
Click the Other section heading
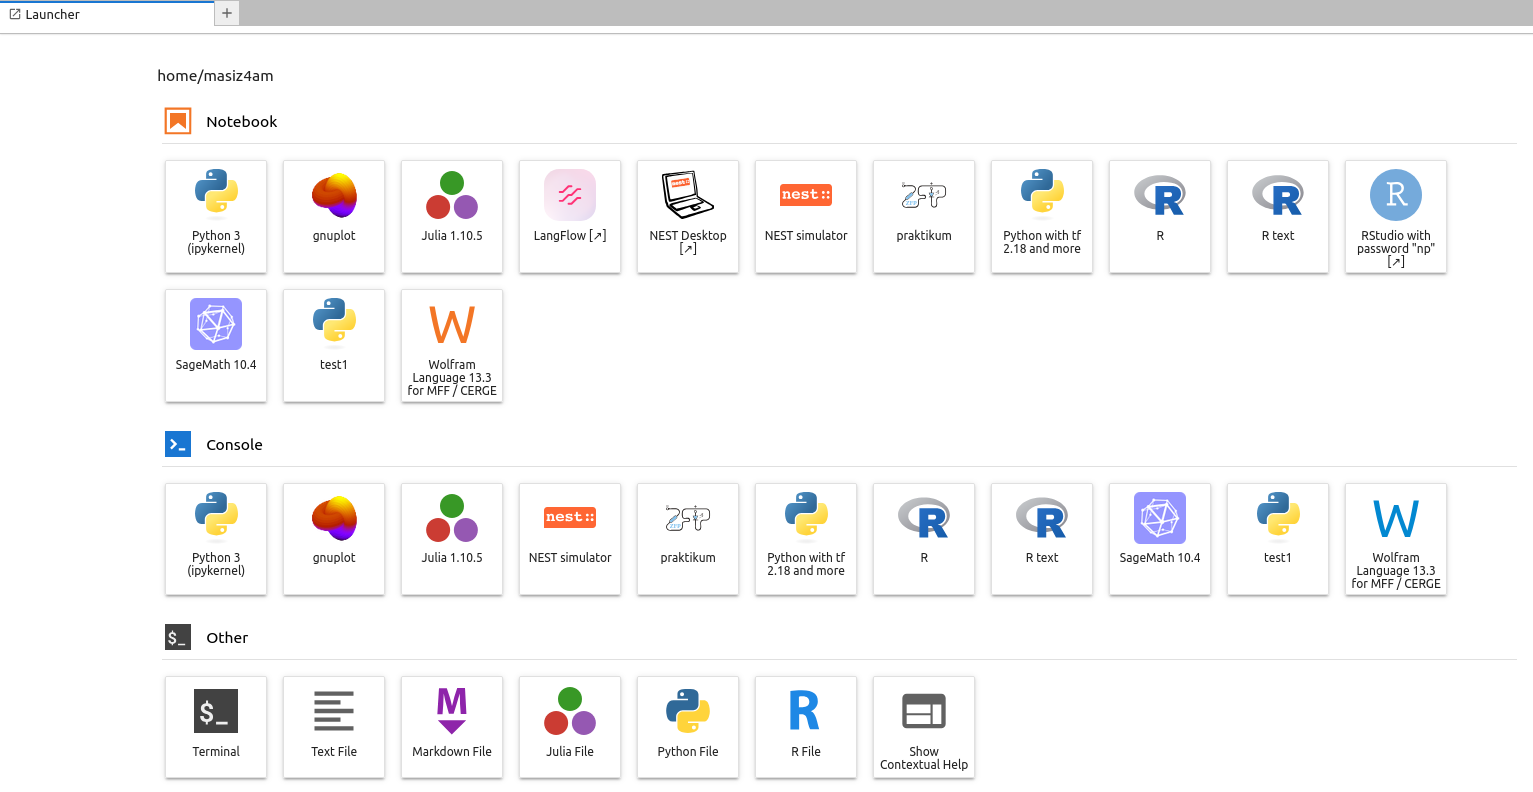(227, 638)
